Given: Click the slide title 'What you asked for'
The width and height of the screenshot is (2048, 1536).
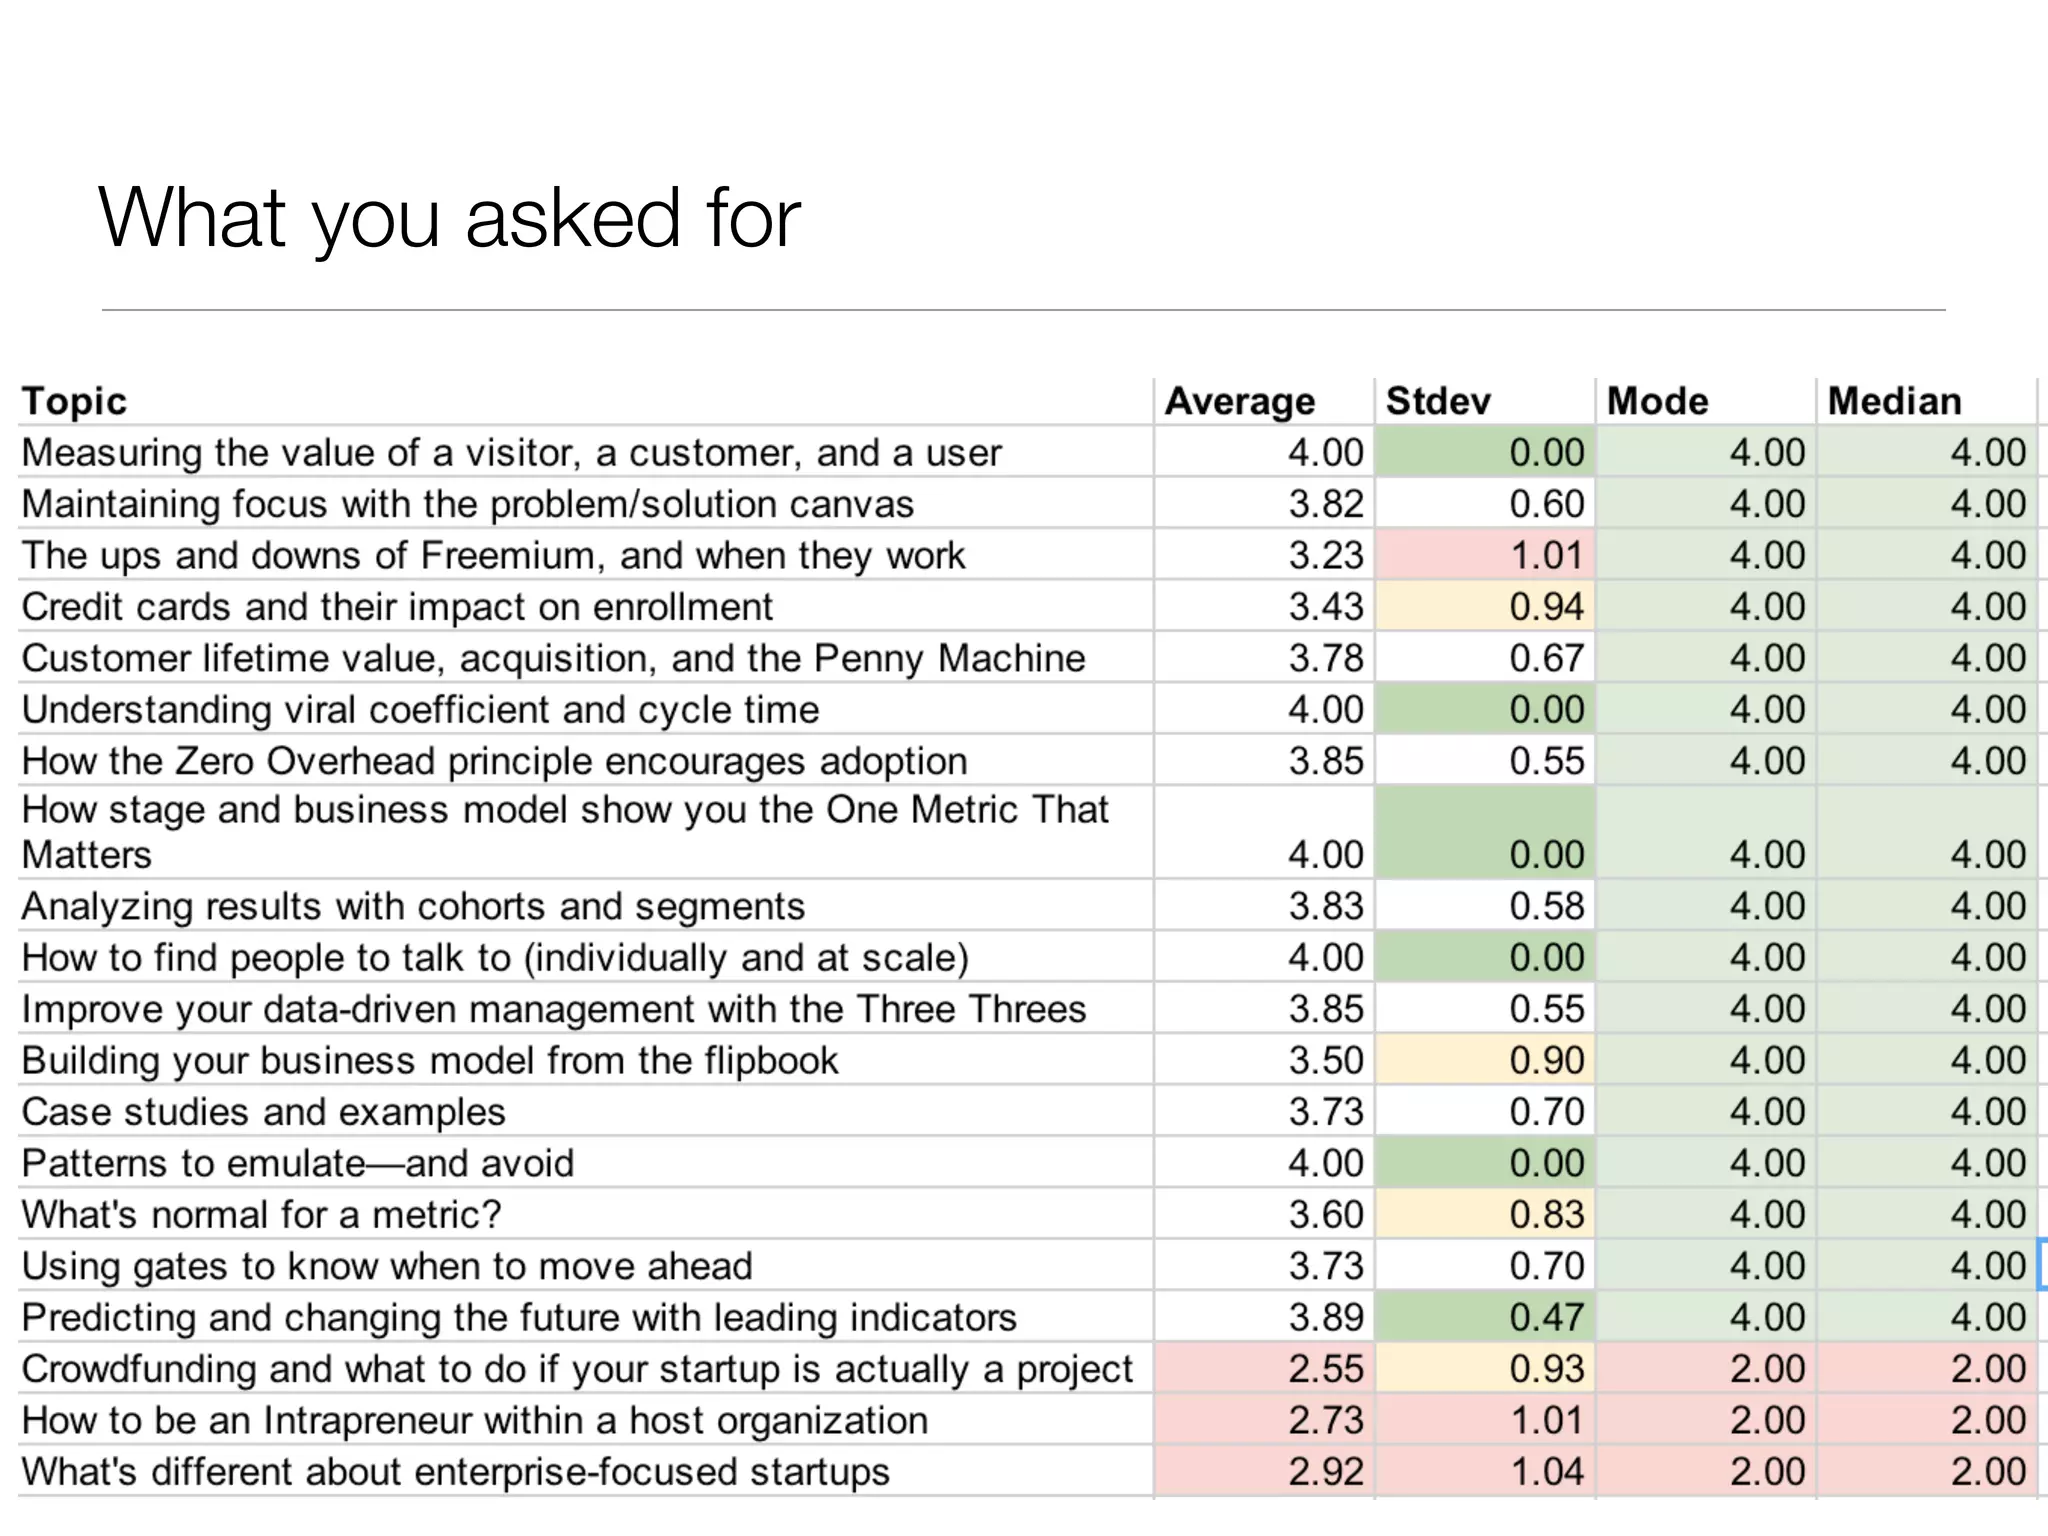Looking at the screenshot, I should pos(449,217).
